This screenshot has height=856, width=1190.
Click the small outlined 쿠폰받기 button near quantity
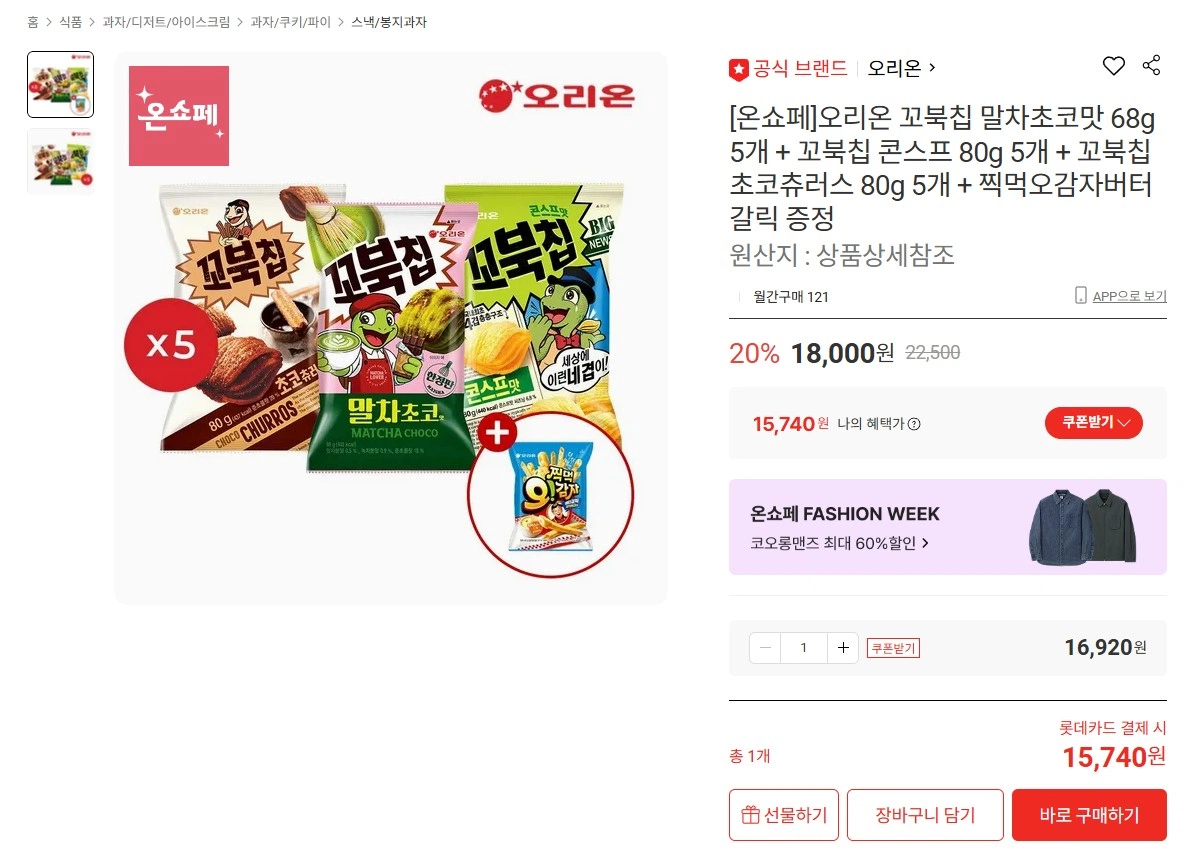pos(893,648)
